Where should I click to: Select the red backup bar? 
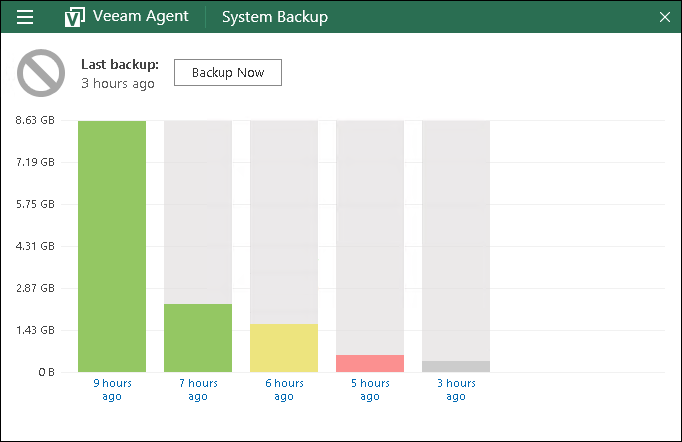(370, 363)
